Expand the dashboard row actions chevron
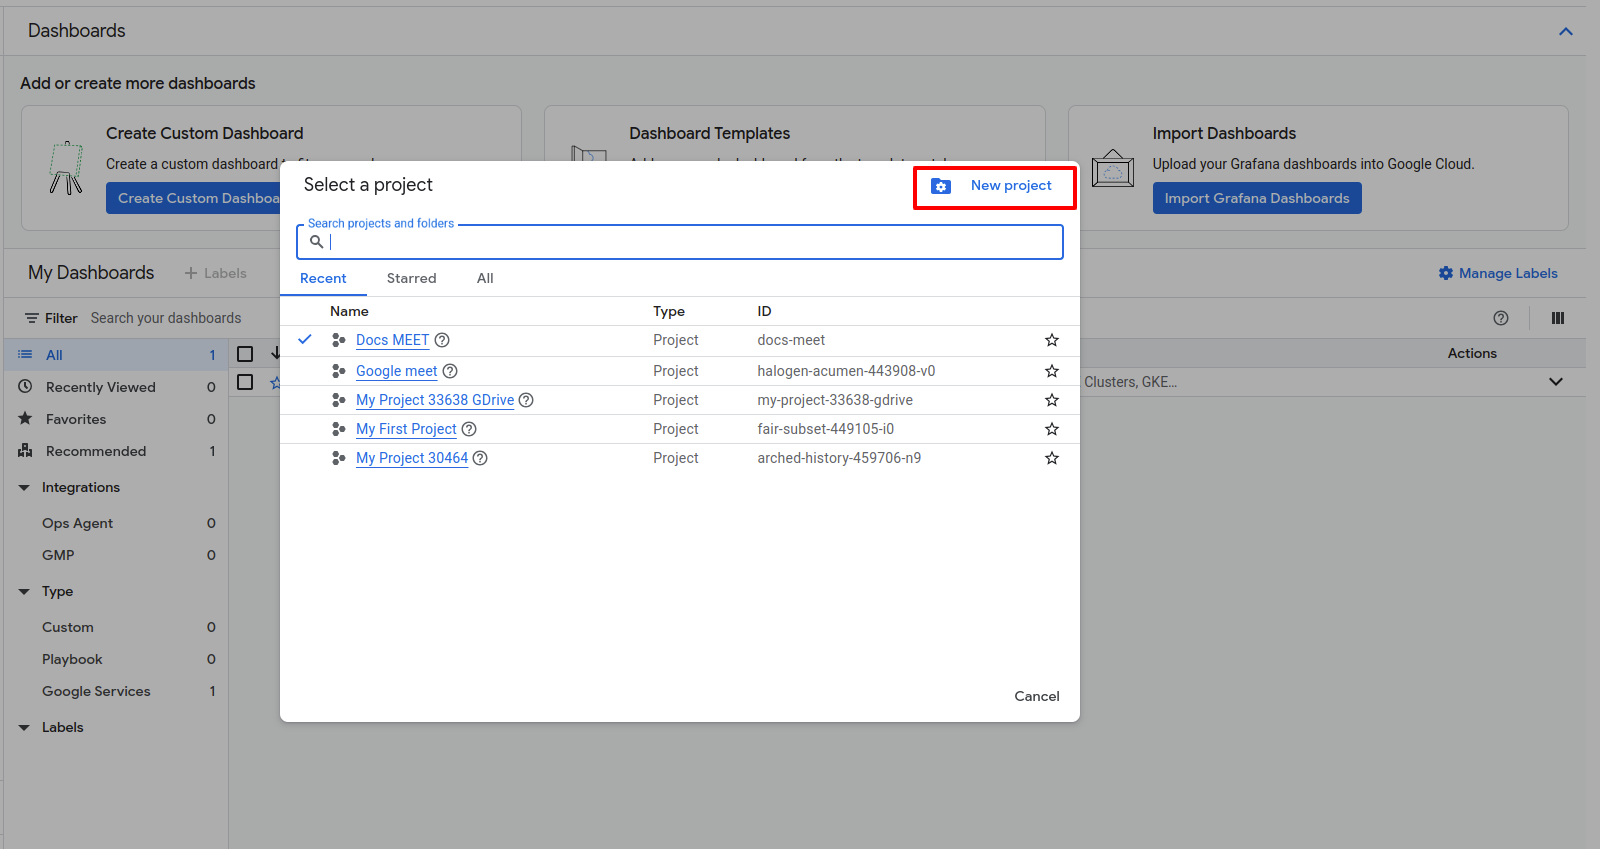Screen dimensions: 1600x849 1556,381
